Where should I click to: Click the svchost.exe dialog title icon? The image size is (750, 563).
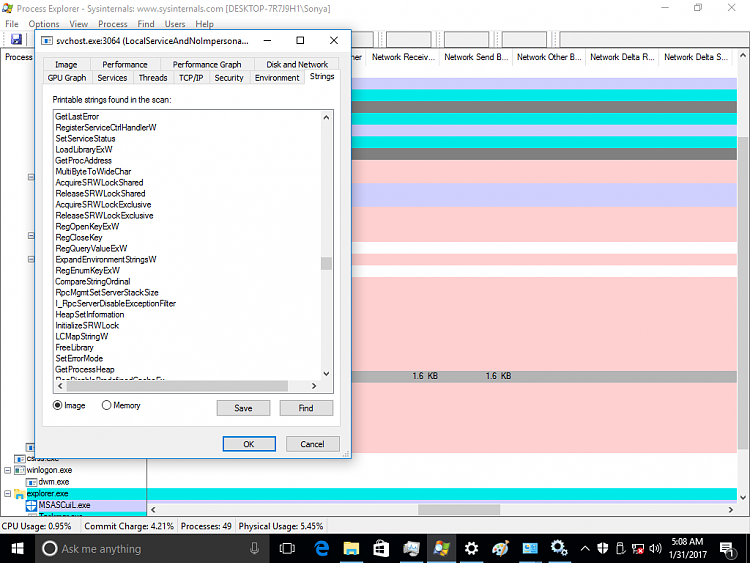(x=46, y=41)
